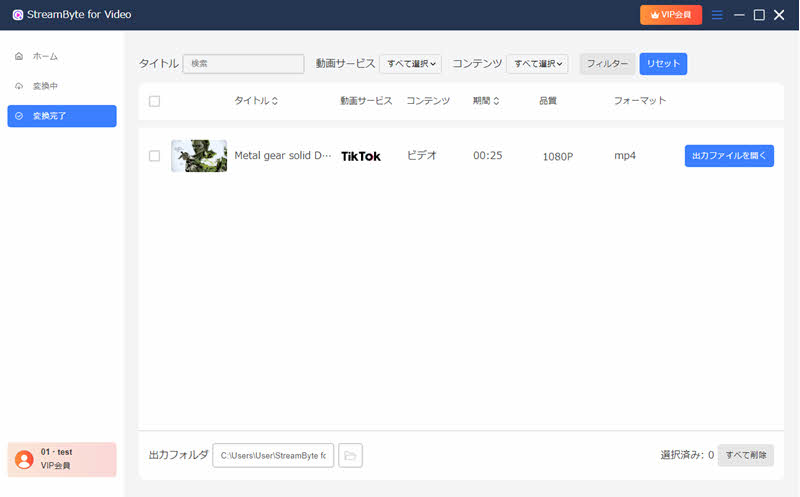Check the Metal gear solid row checkbox
The width and height of the screenshot is (800, 497).
coord(155,156)
